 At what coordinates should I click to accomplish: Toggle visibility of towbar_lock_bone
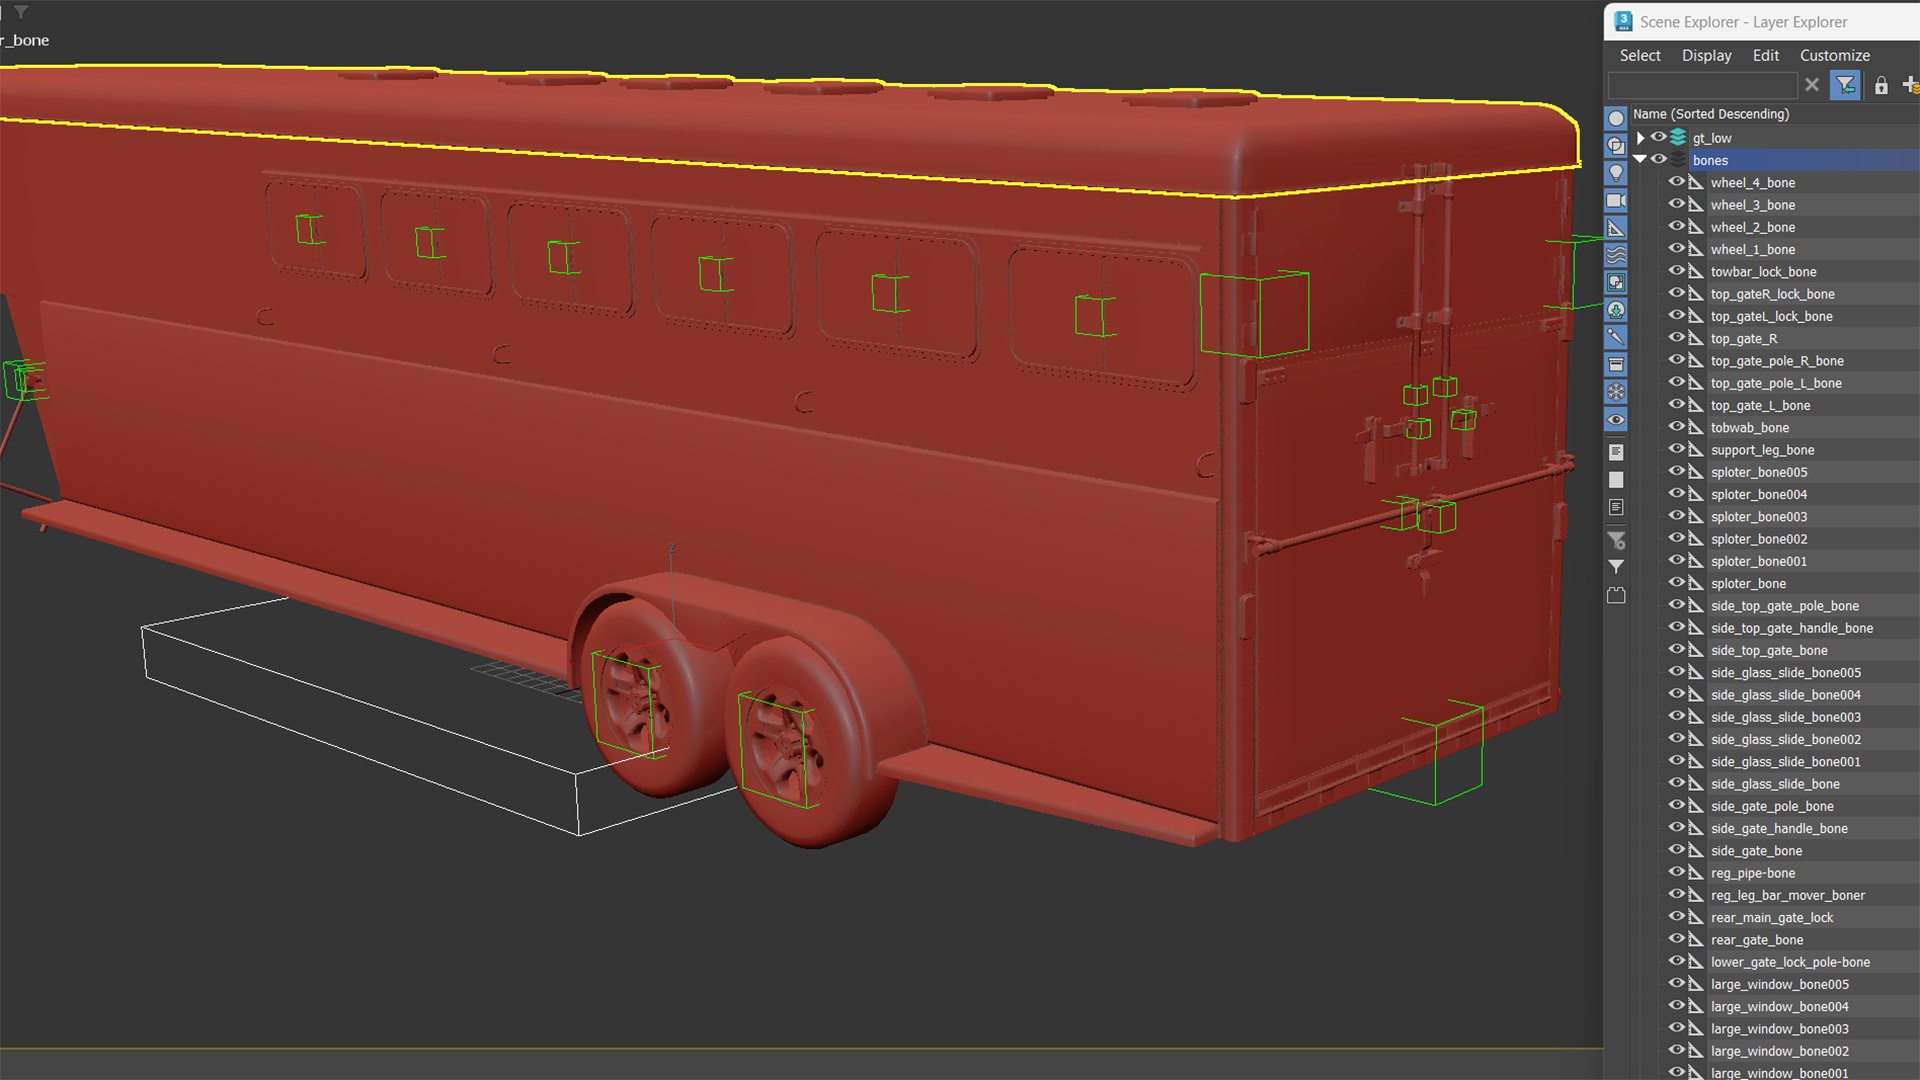click(x=1676, y=271)
